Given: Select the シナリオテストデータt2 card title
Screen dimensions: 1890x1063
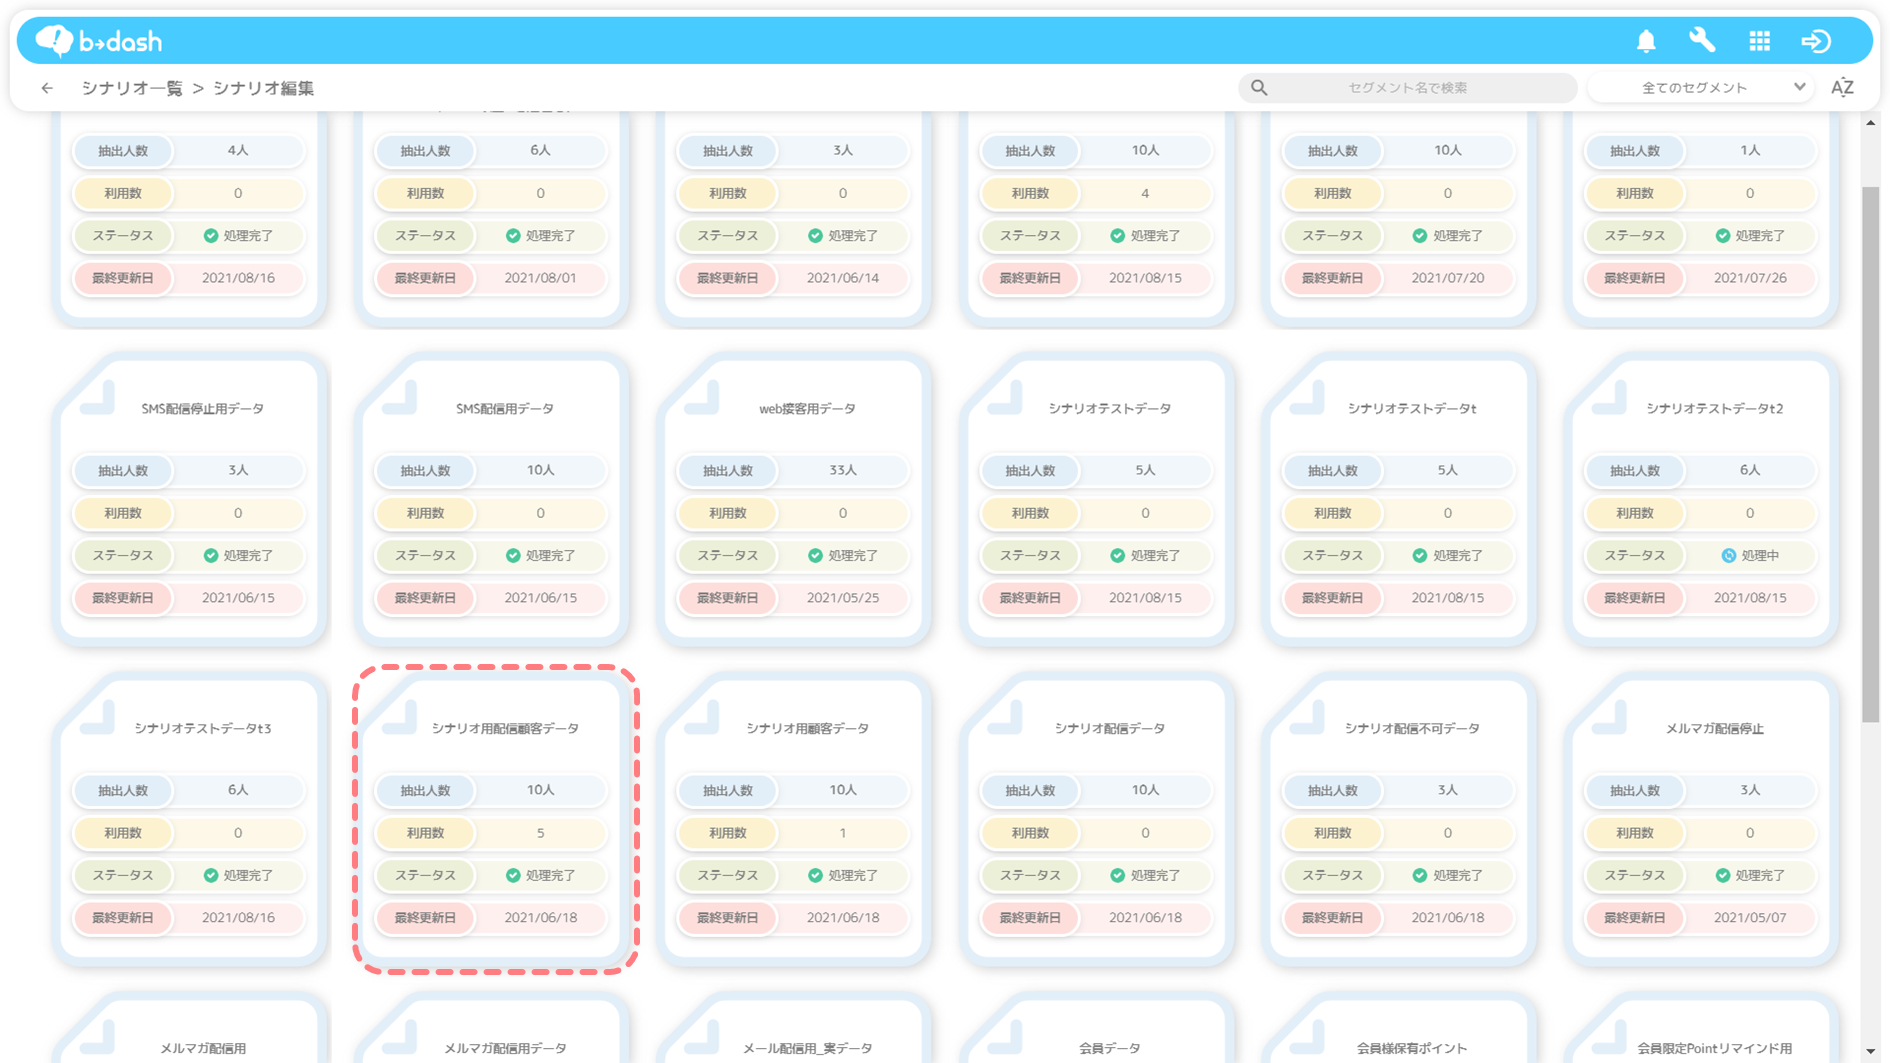Looking at the screenshot, I should tap(1715, 409).
